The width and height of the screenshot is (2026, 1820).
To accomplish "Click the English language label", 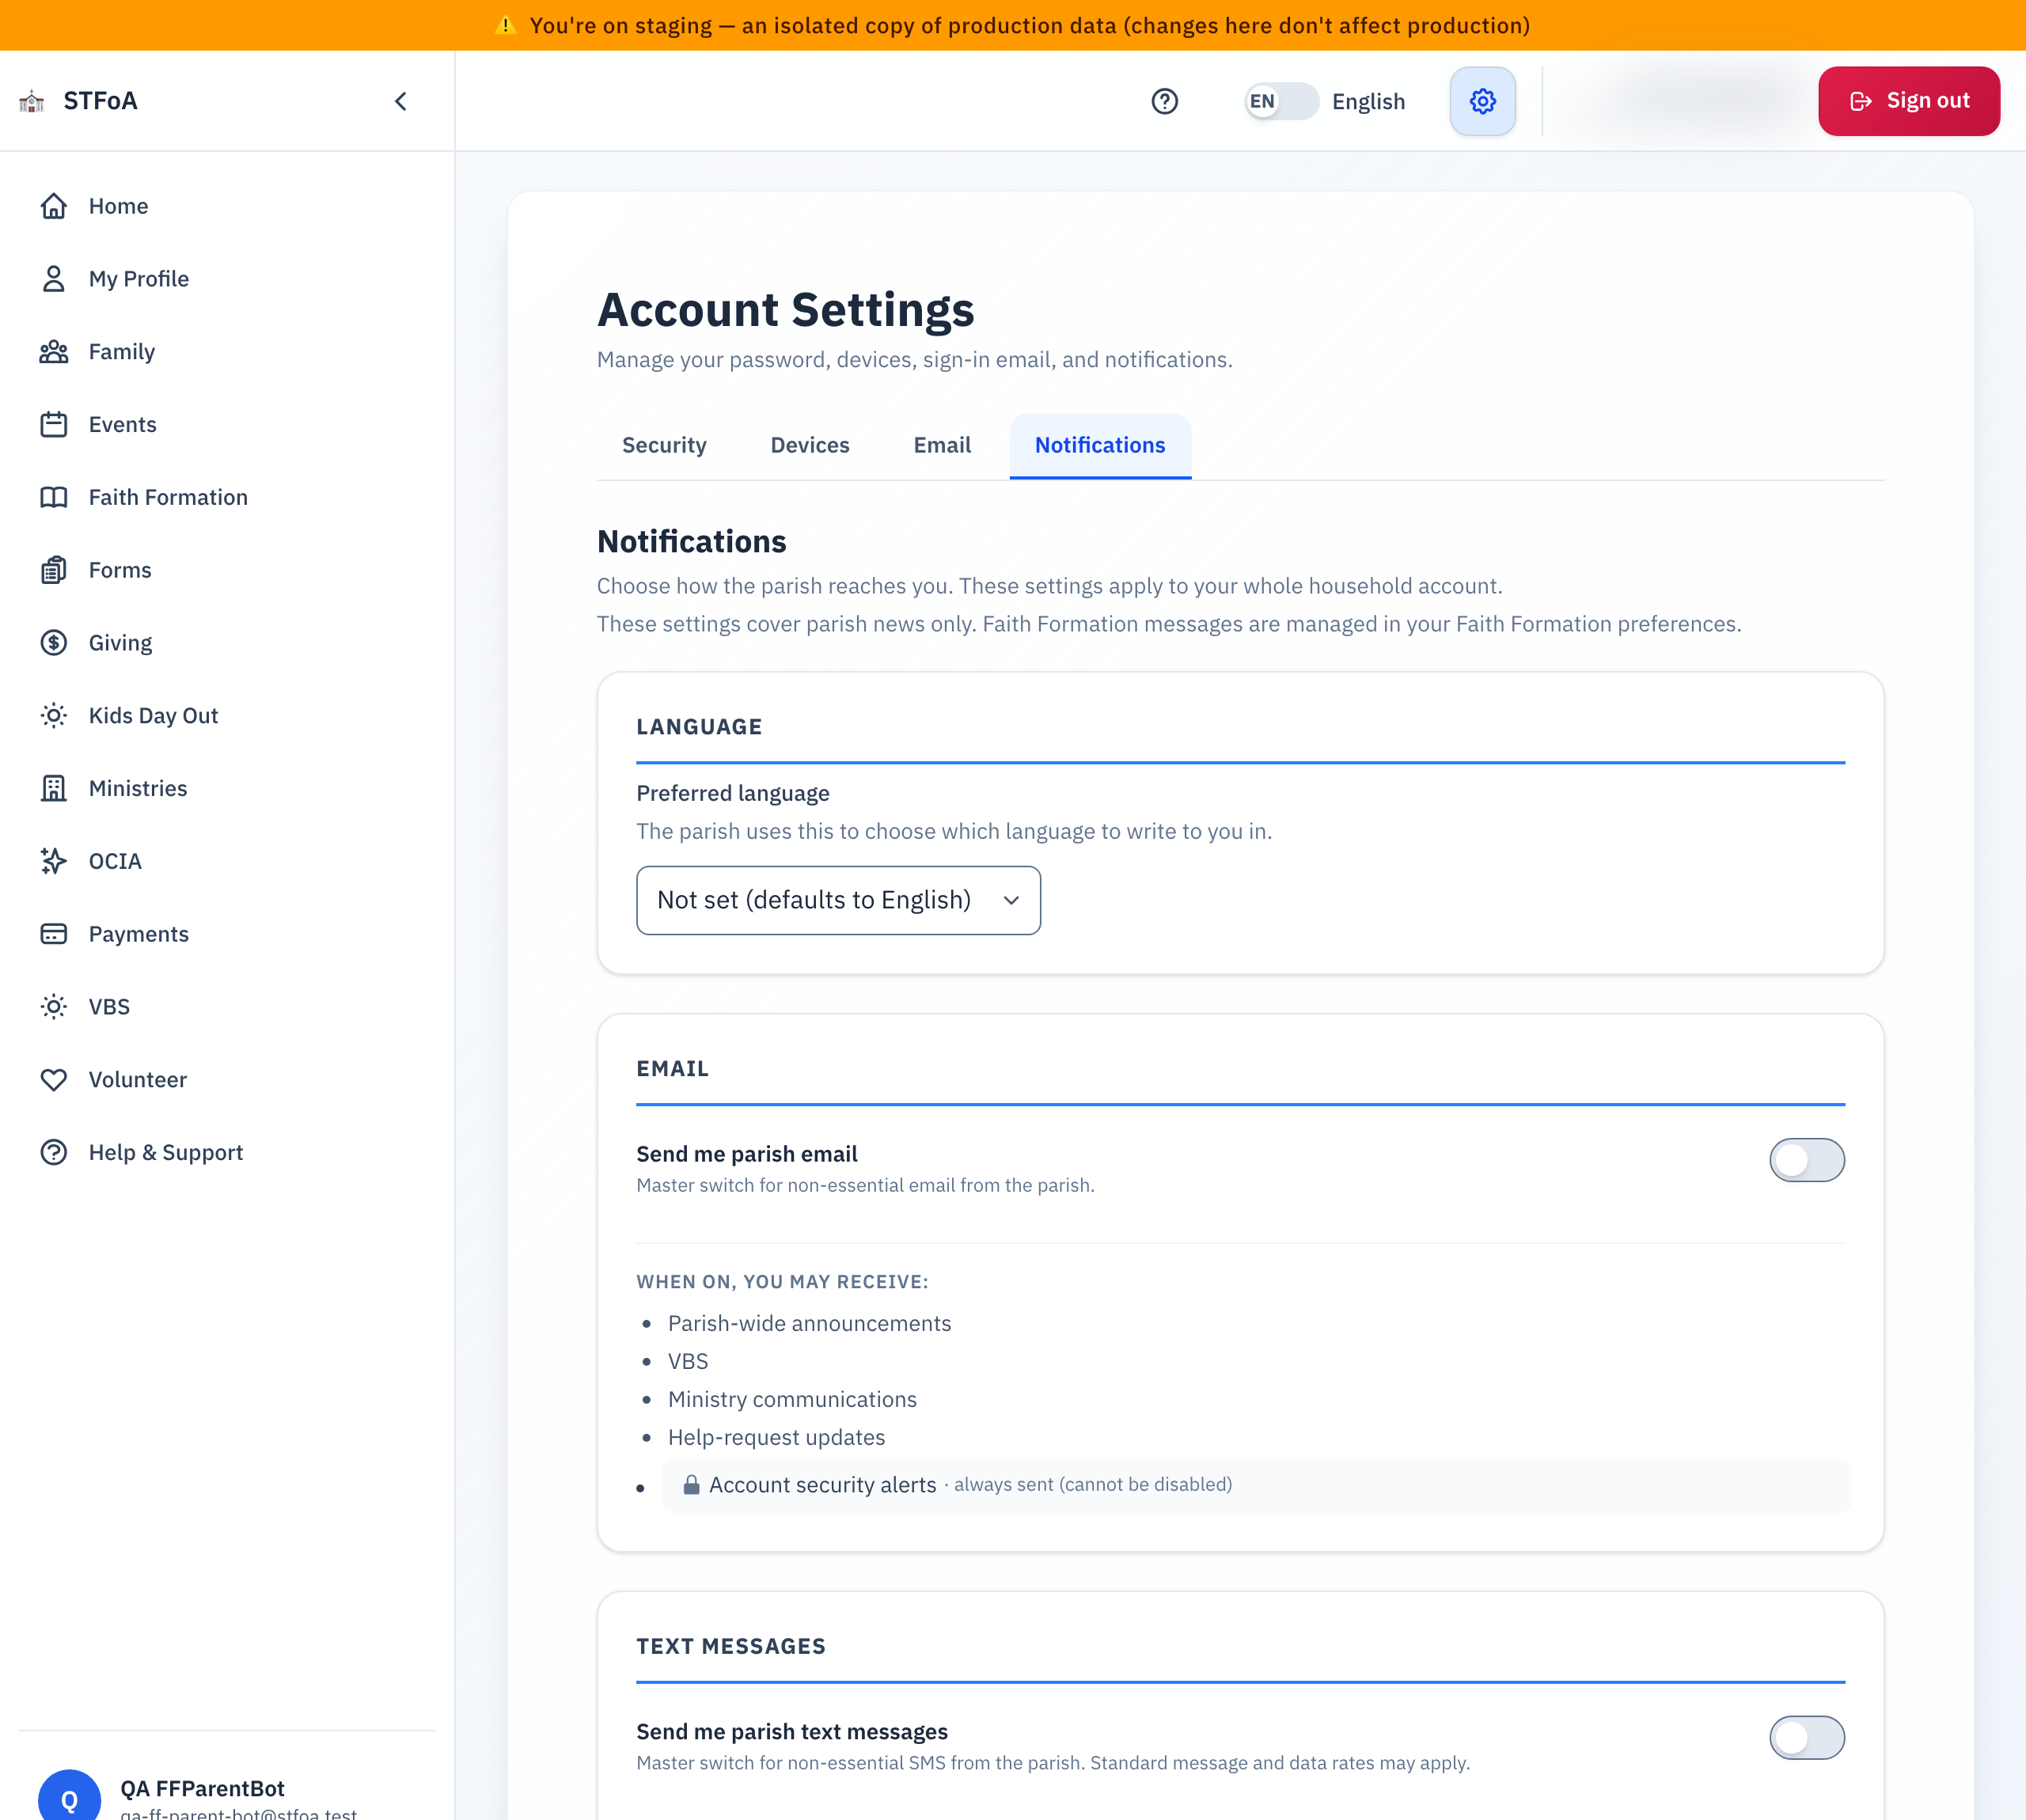I will pyautogui.click(x=1368, y=102).
